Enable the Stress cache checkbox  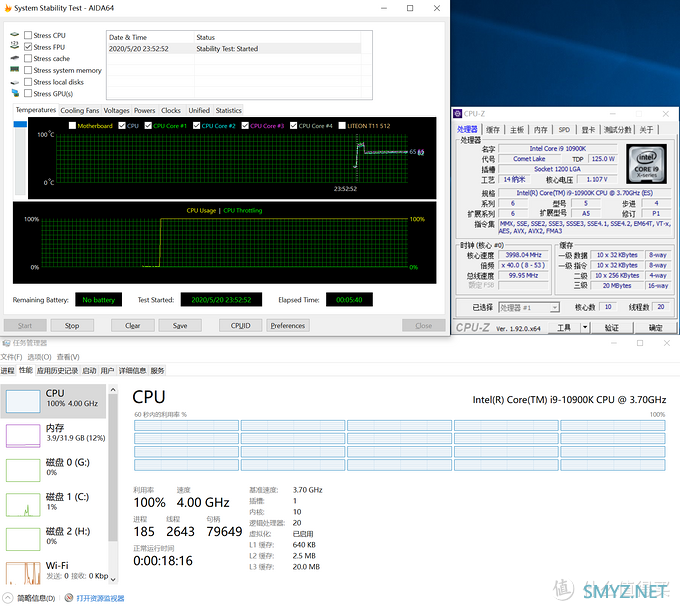point(28,59)
